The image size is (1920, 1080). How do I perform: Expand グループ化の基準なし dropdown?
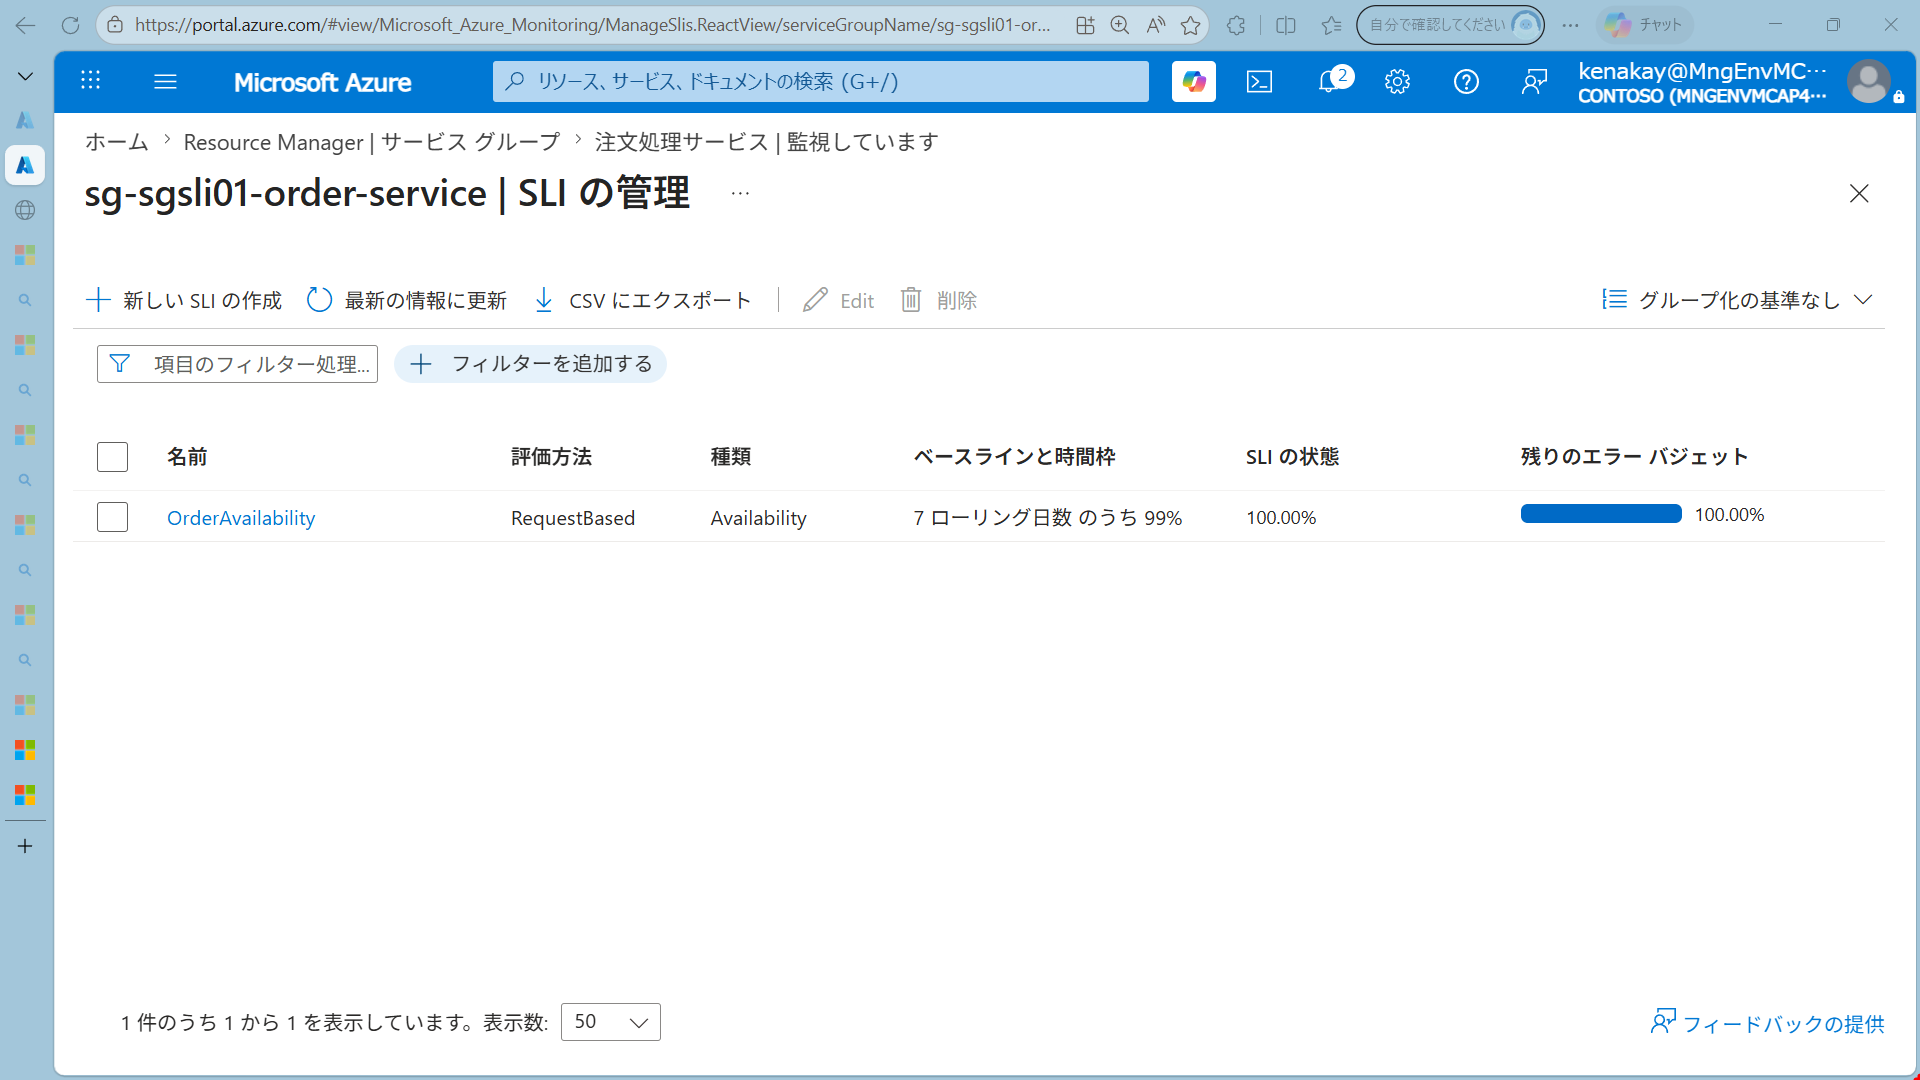[1737, 300]
